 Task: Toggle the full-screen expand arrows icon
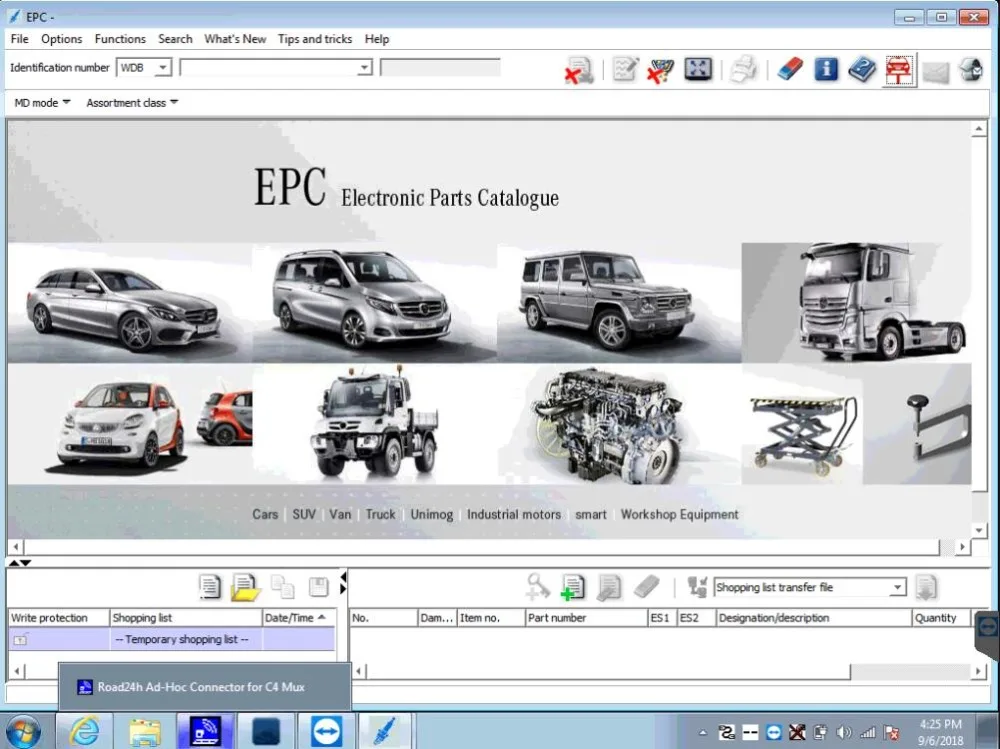pos(698,69)
